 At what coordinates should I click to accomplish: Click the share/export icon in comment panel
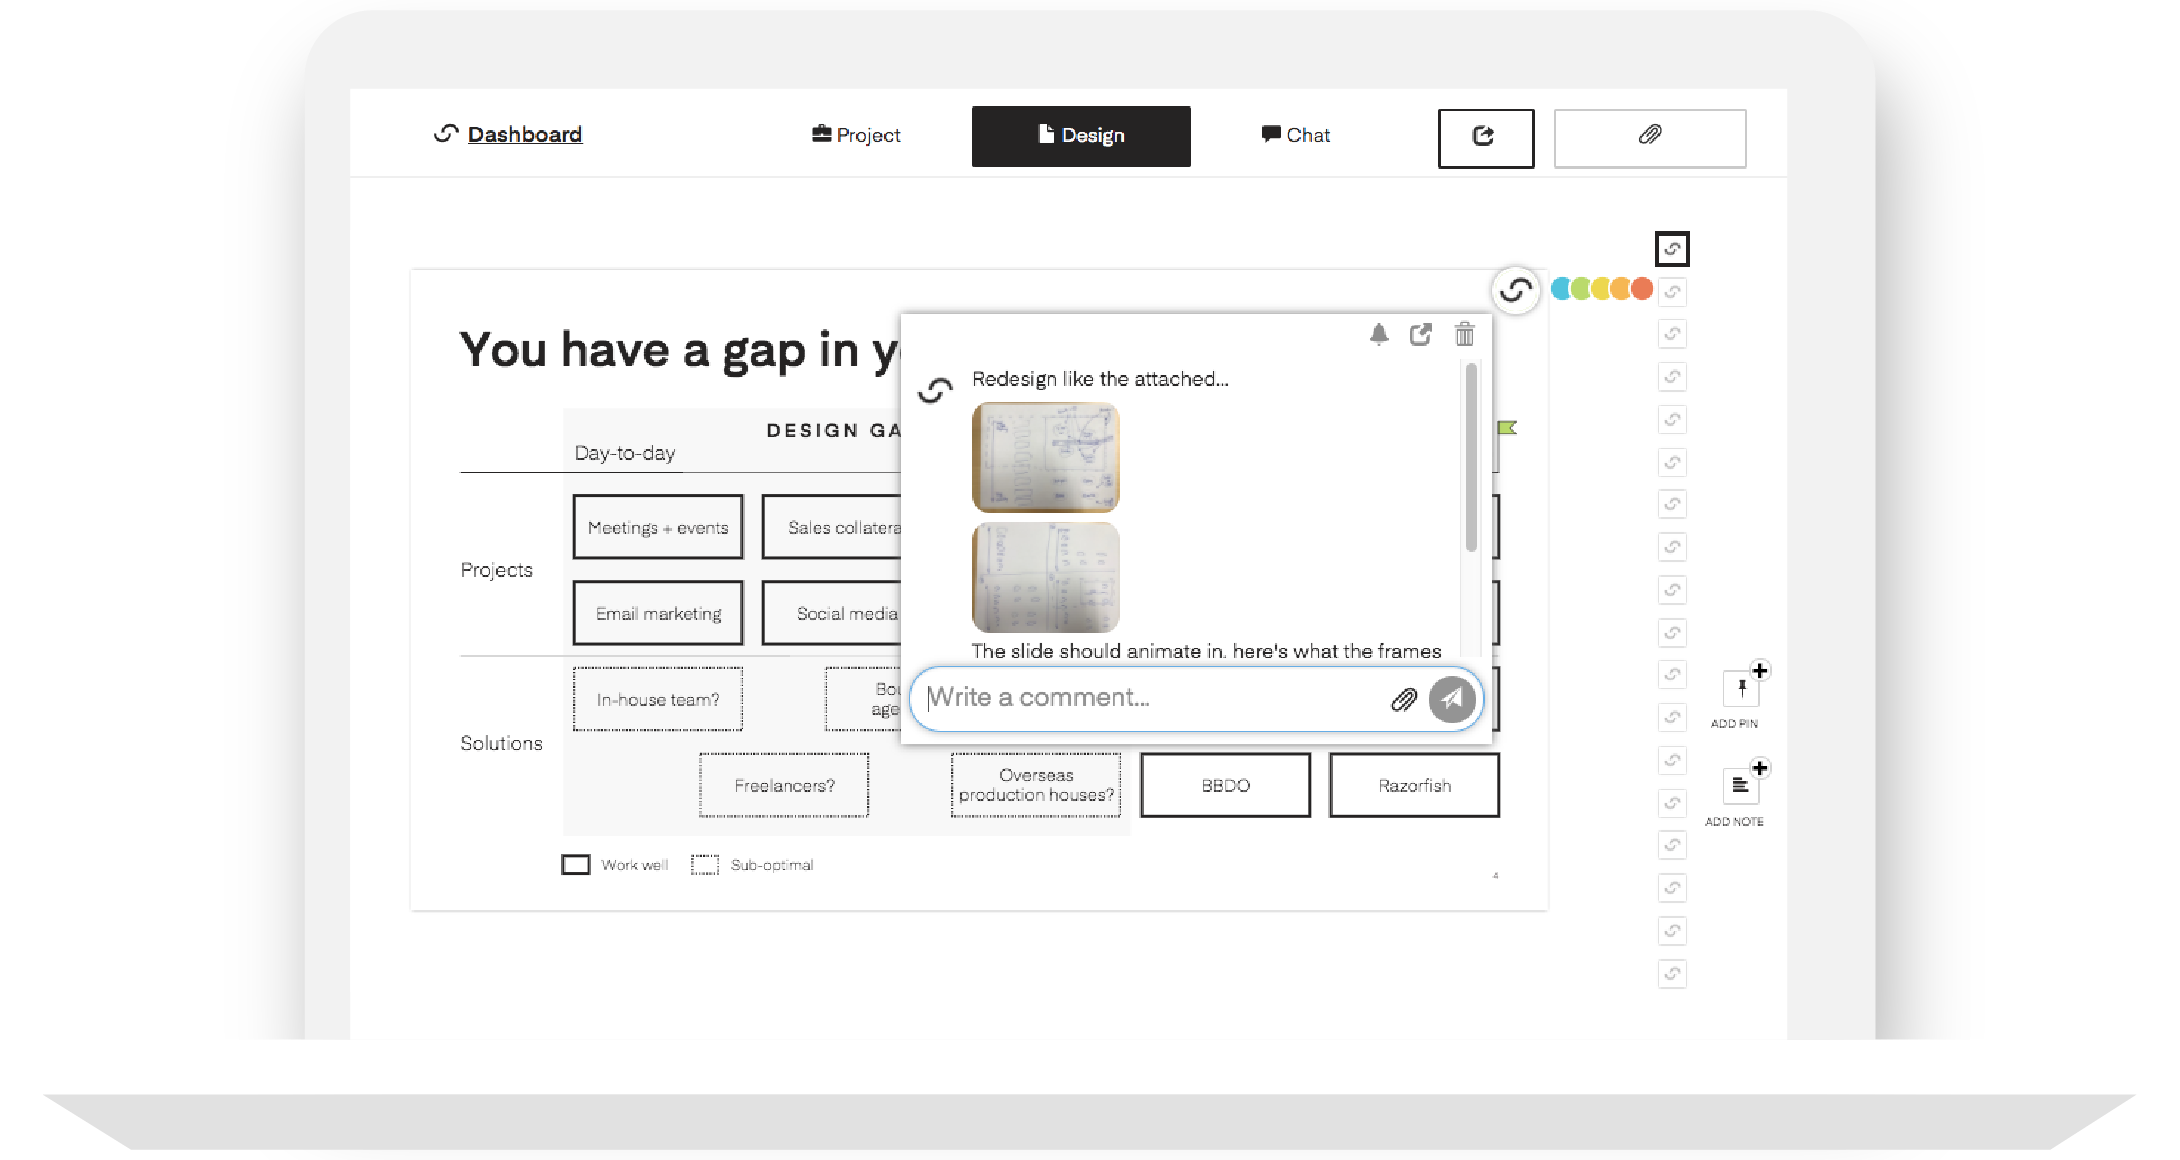tap(1420, 334)
